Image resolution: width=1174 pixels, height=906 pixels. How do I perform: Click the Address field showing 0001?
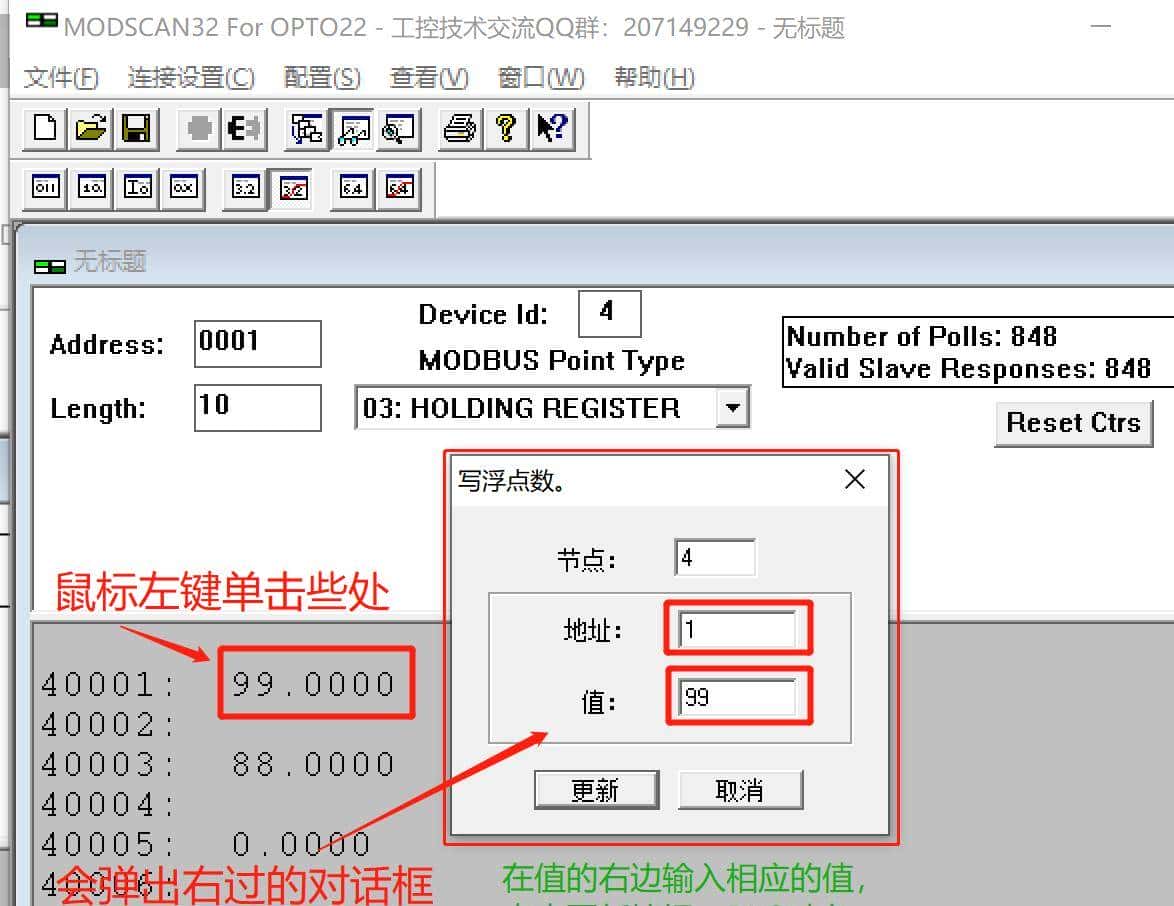tap(257, 343)
